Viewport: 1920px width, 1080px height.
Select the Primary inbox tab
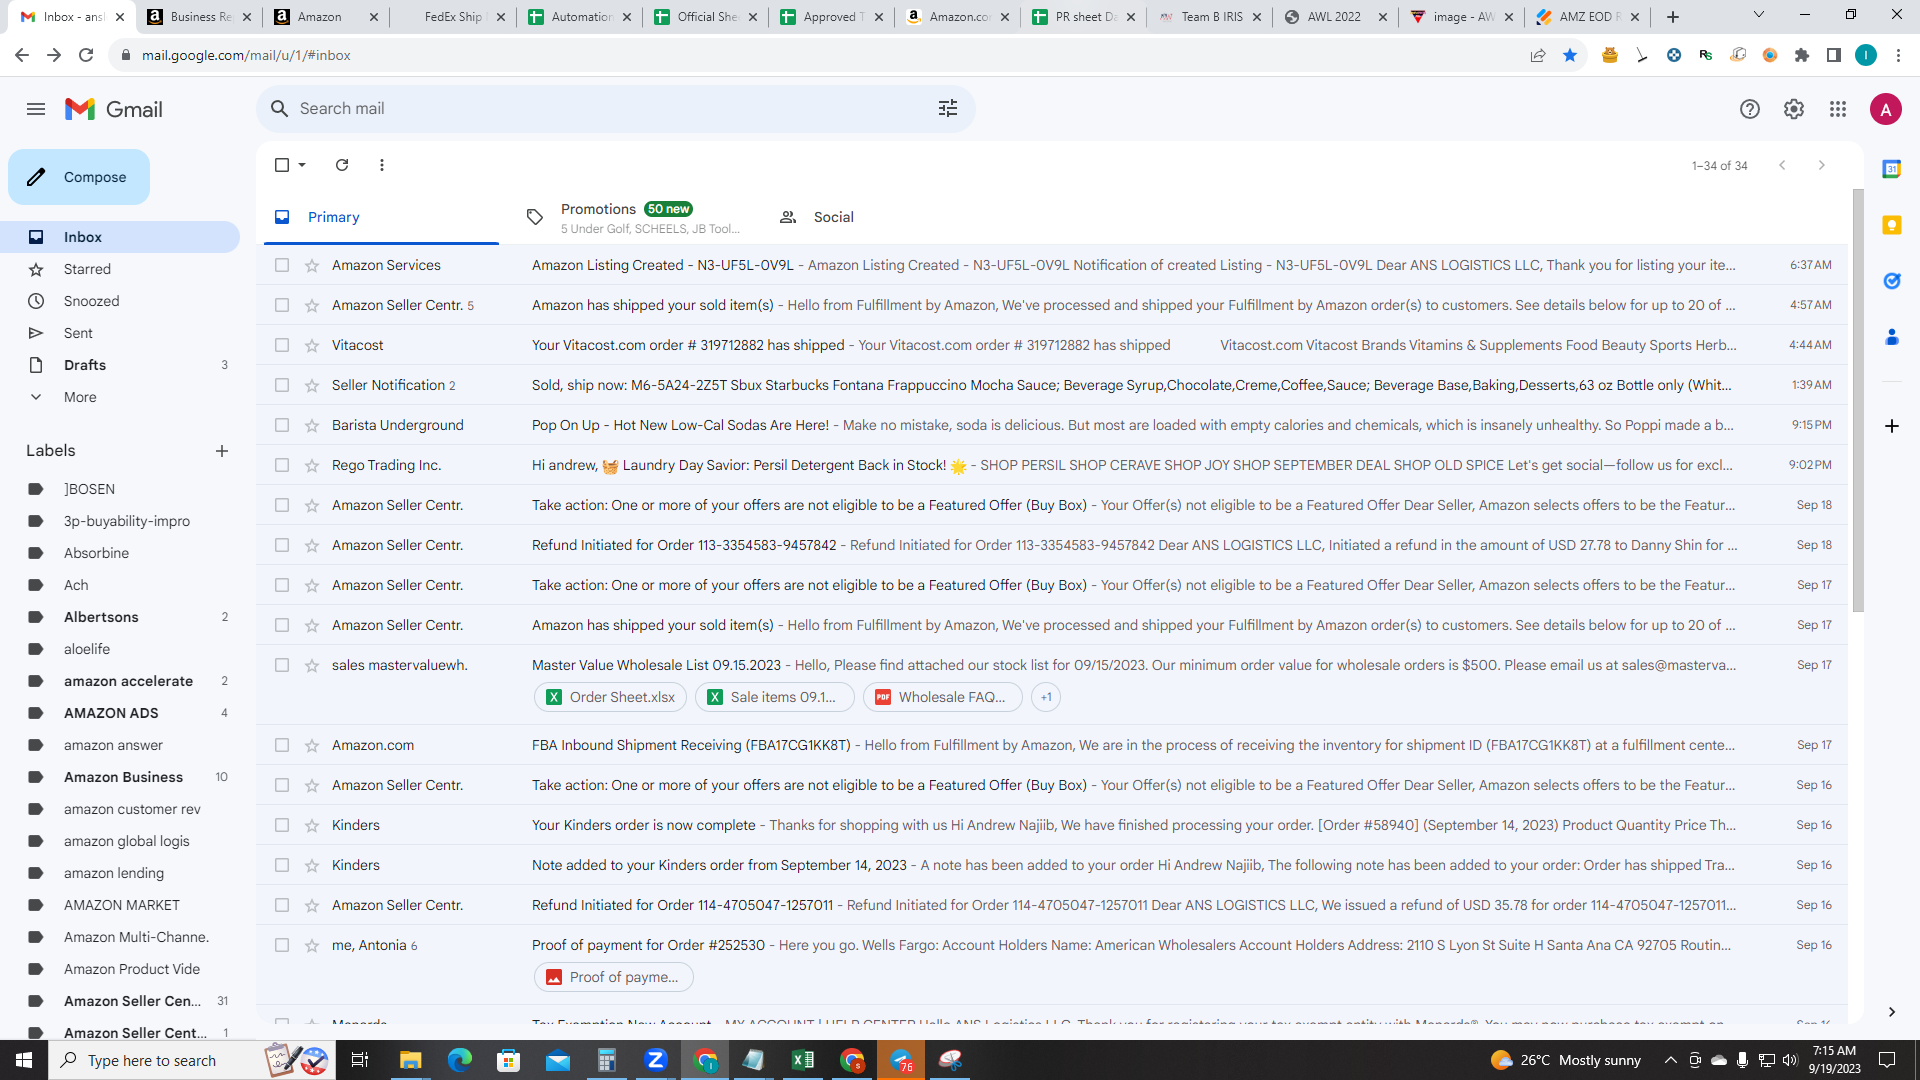coord(381,217)
